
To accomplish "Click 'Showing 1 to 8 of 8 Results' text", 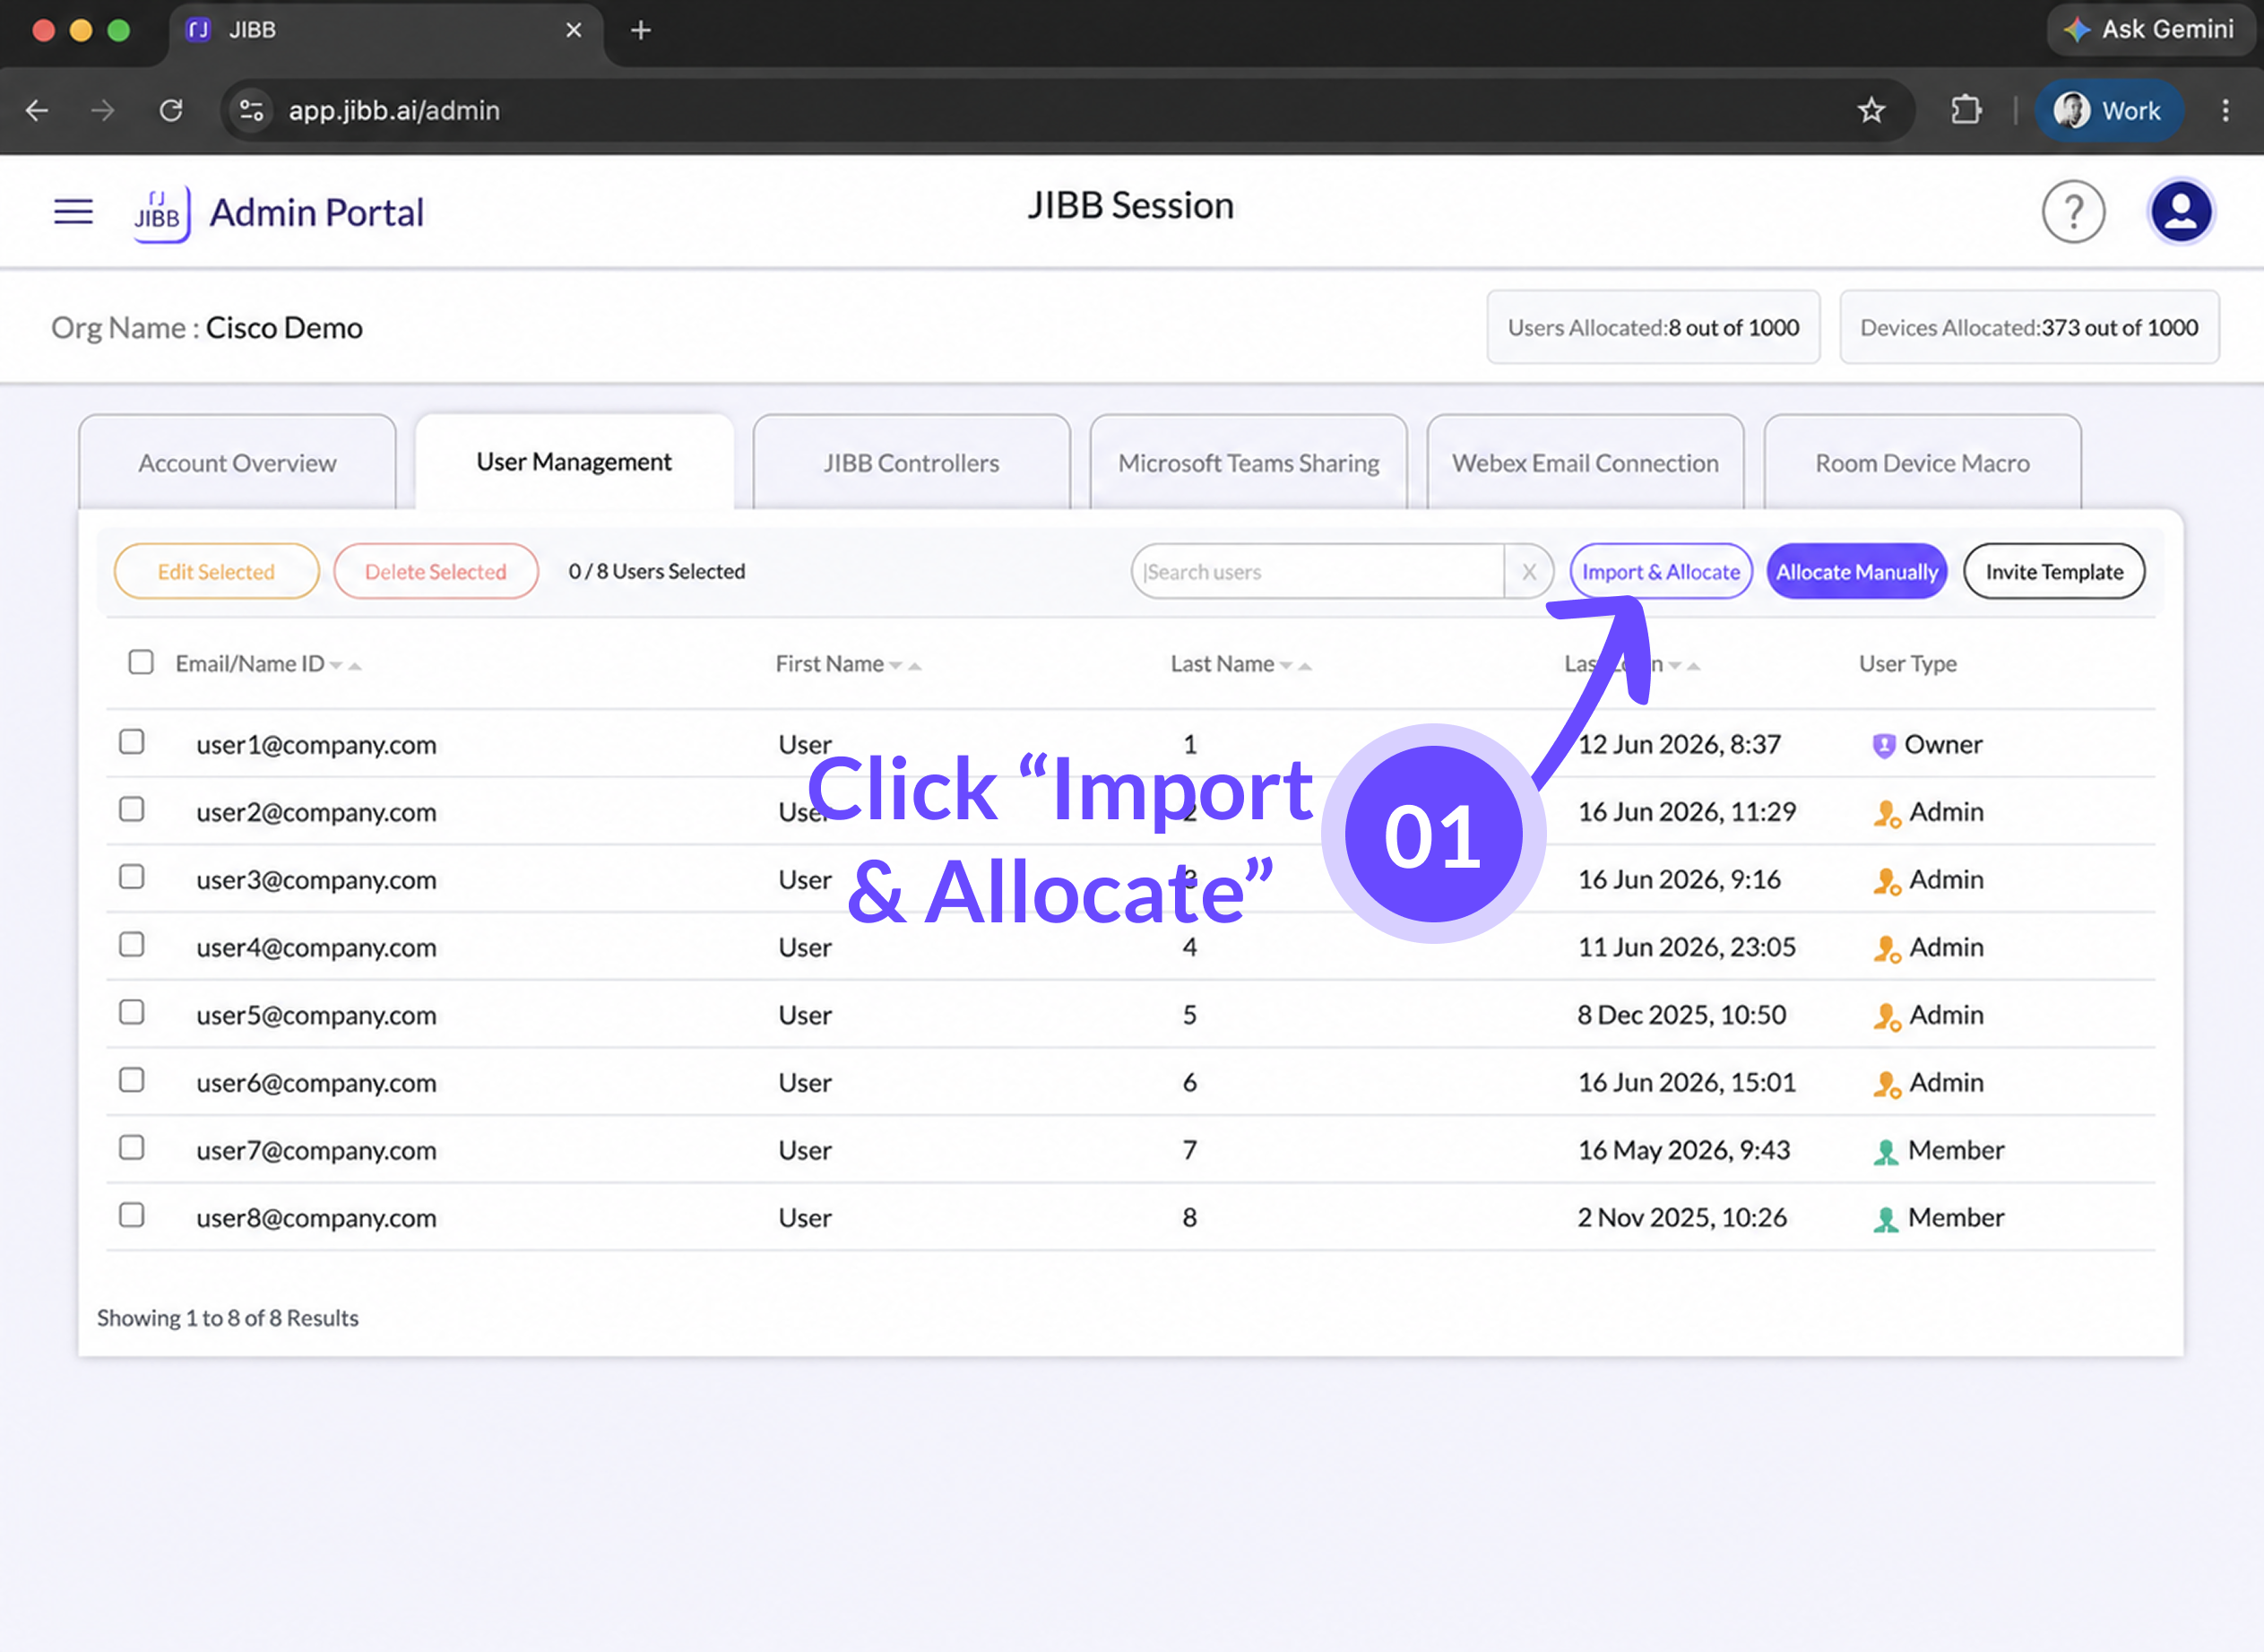I will click(x=228, y=1318).
